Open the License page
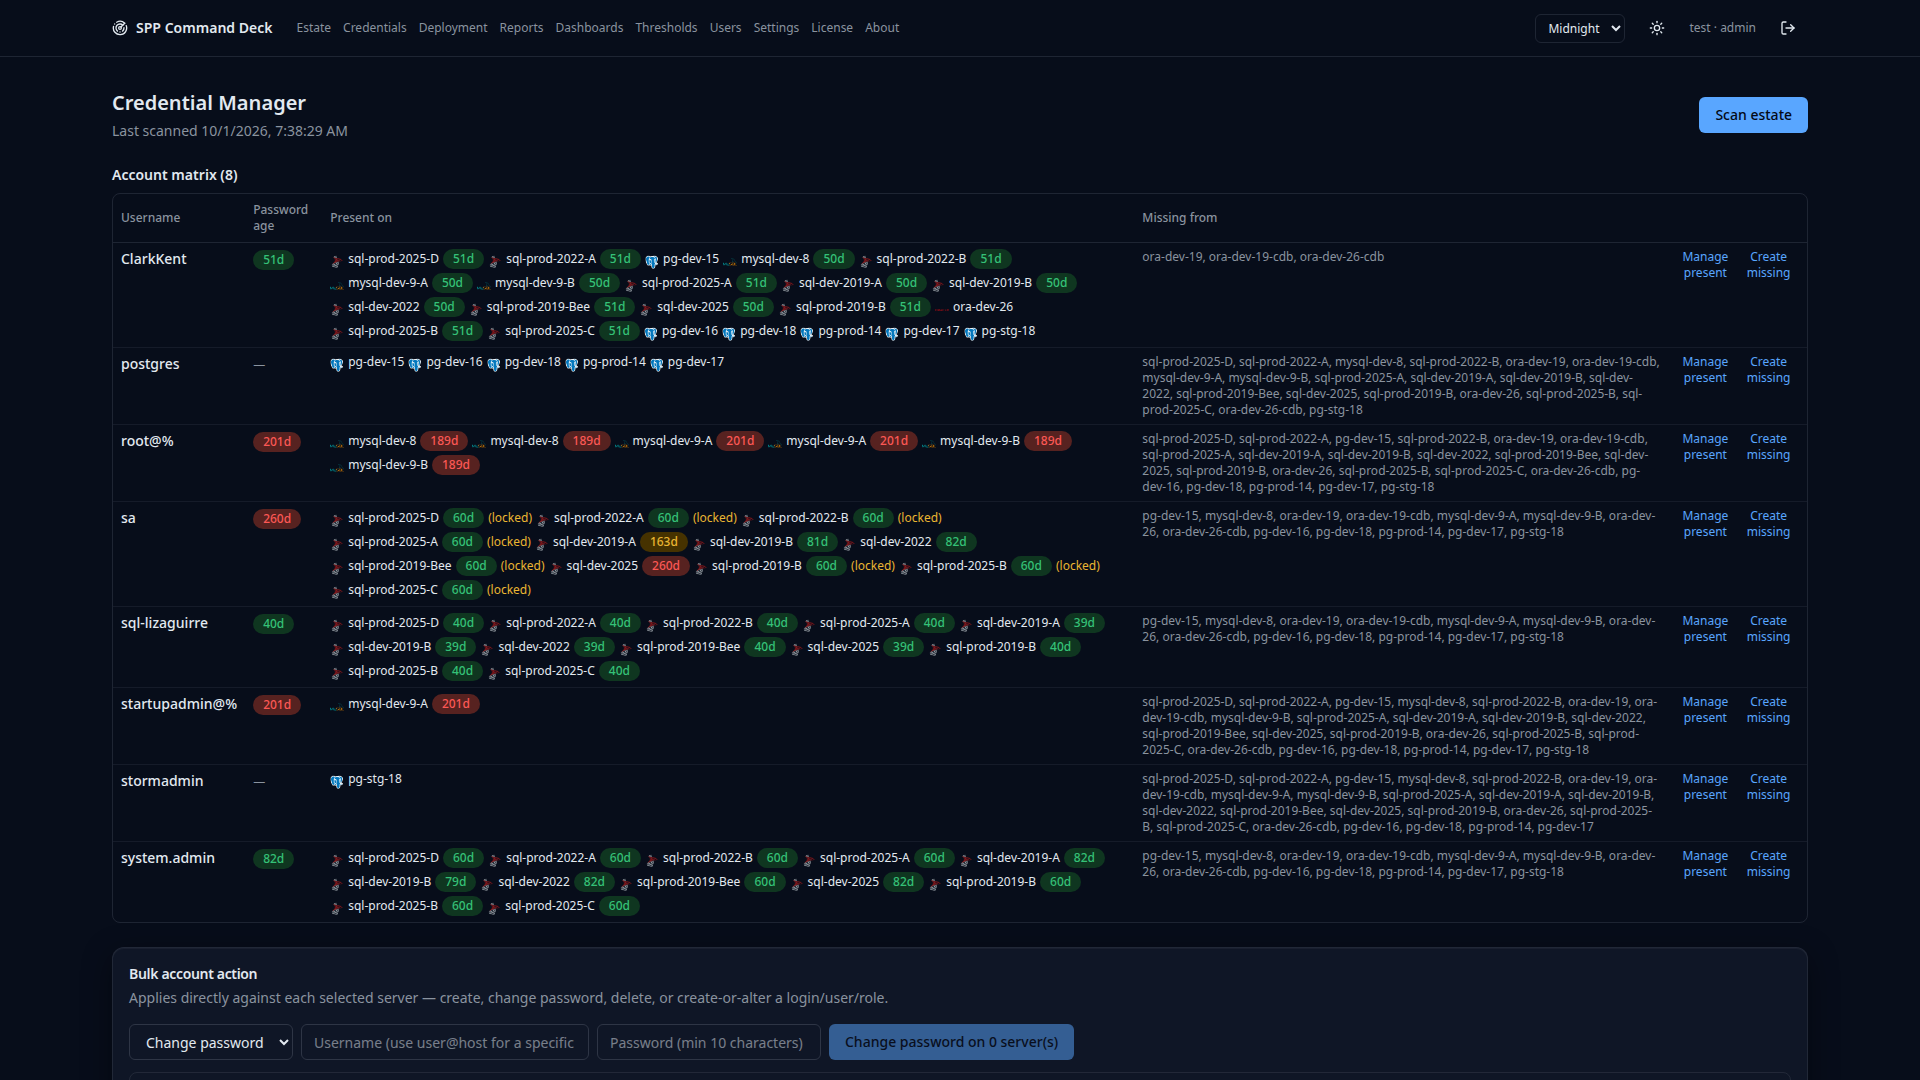This screenshot has height=1080, width=1920. (x=832, y=28)
